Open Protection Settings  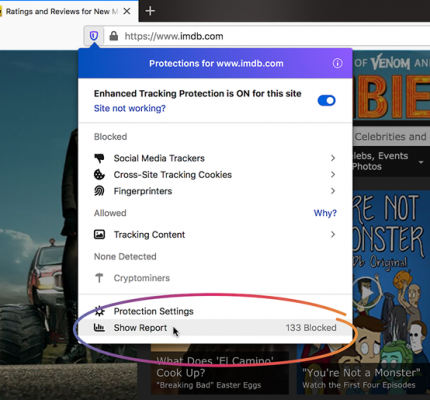pos(215,311)
